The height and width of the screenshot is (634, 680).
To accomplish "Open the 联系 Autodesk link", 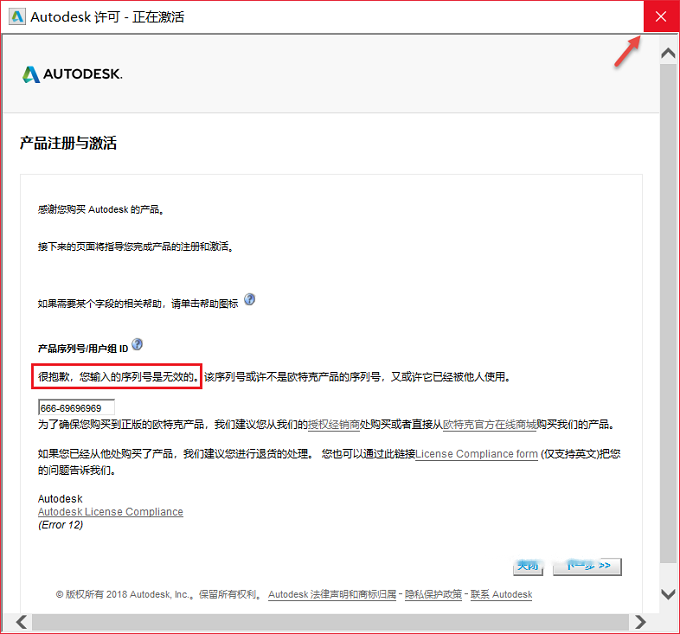I will [501, 595].
